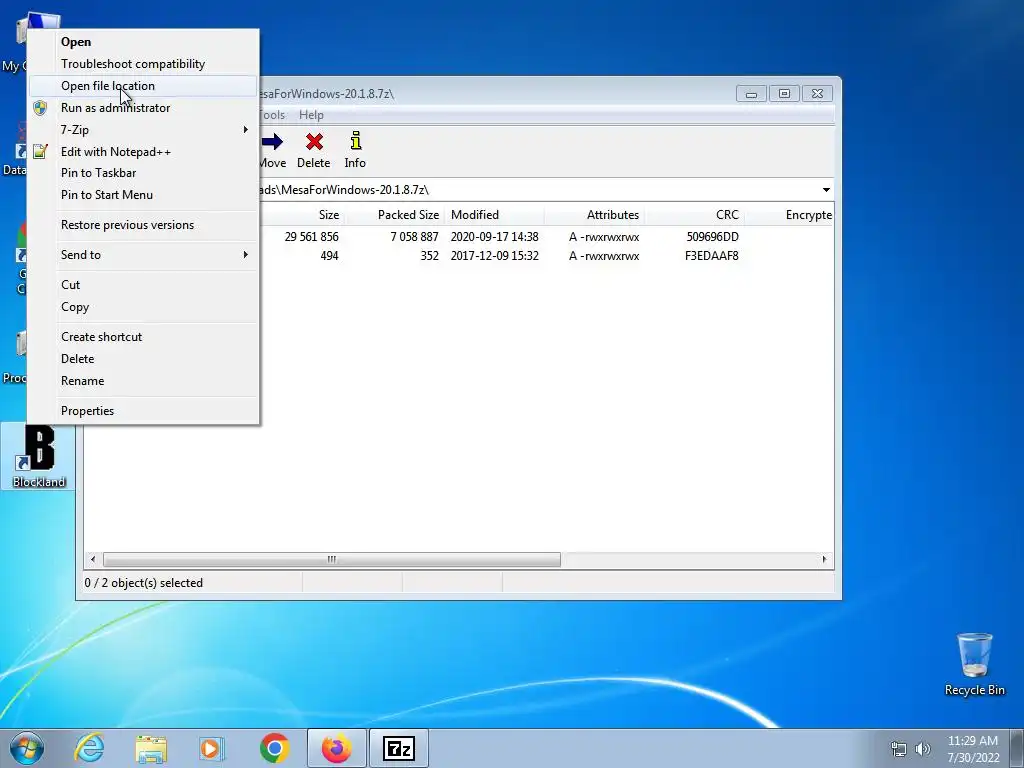The width and height of the screenshot is (1024, 768).
Task: Select Pin to Start Menu
Action: [106, 195]
